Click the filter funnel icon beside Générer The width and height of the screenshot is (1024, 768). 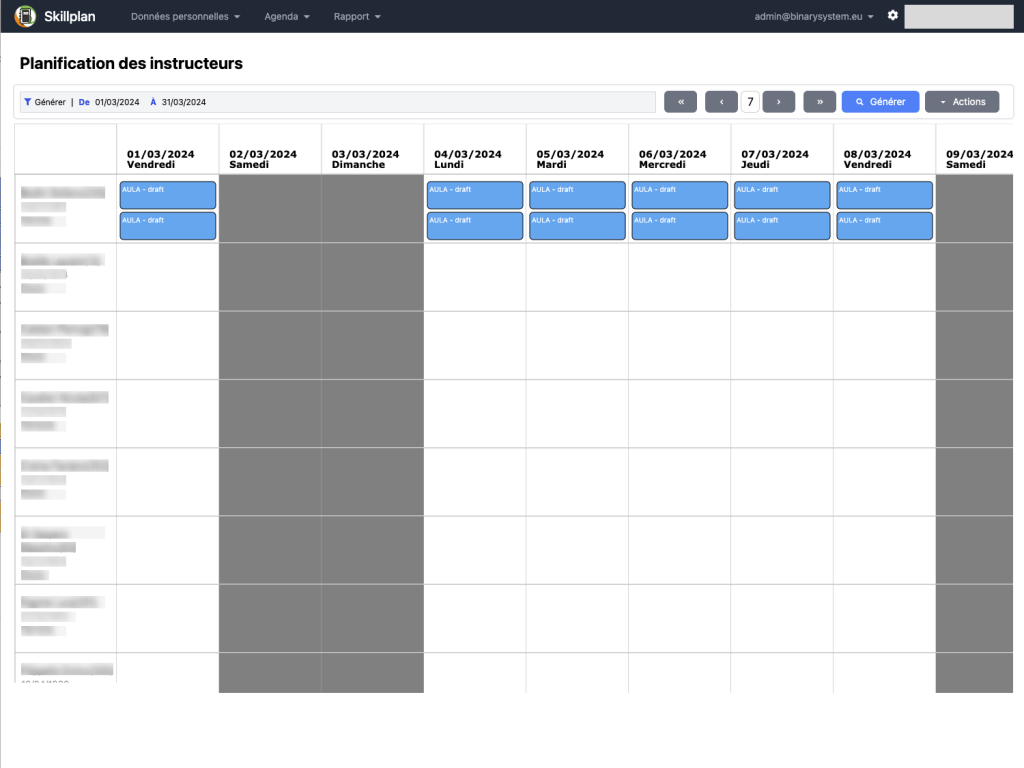tap(27, 102)
